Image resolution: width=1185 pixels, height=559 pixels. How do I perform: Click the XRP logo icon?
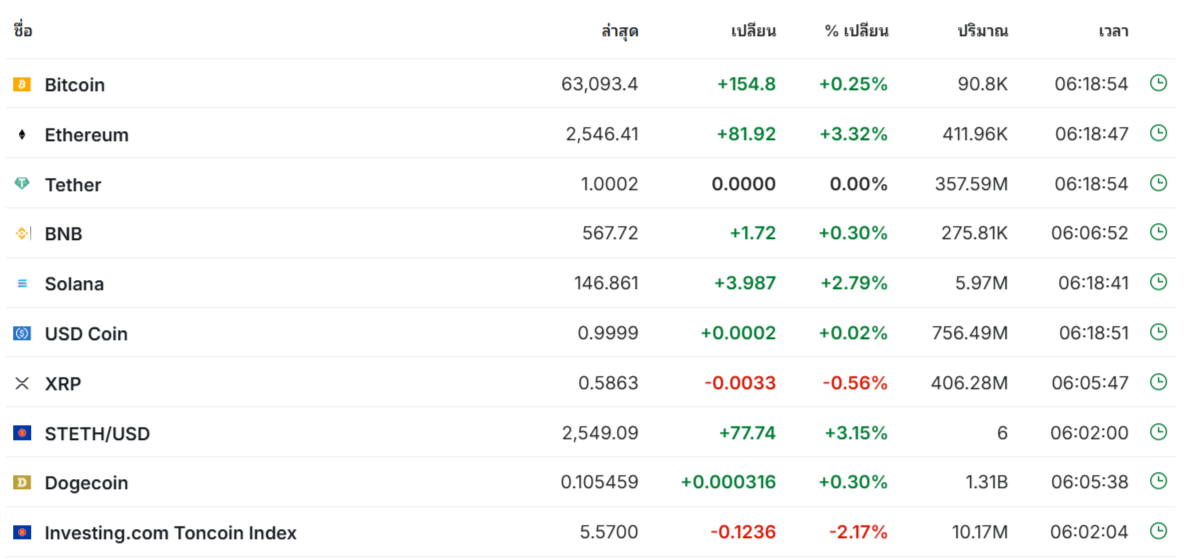[x=22, y=383]
